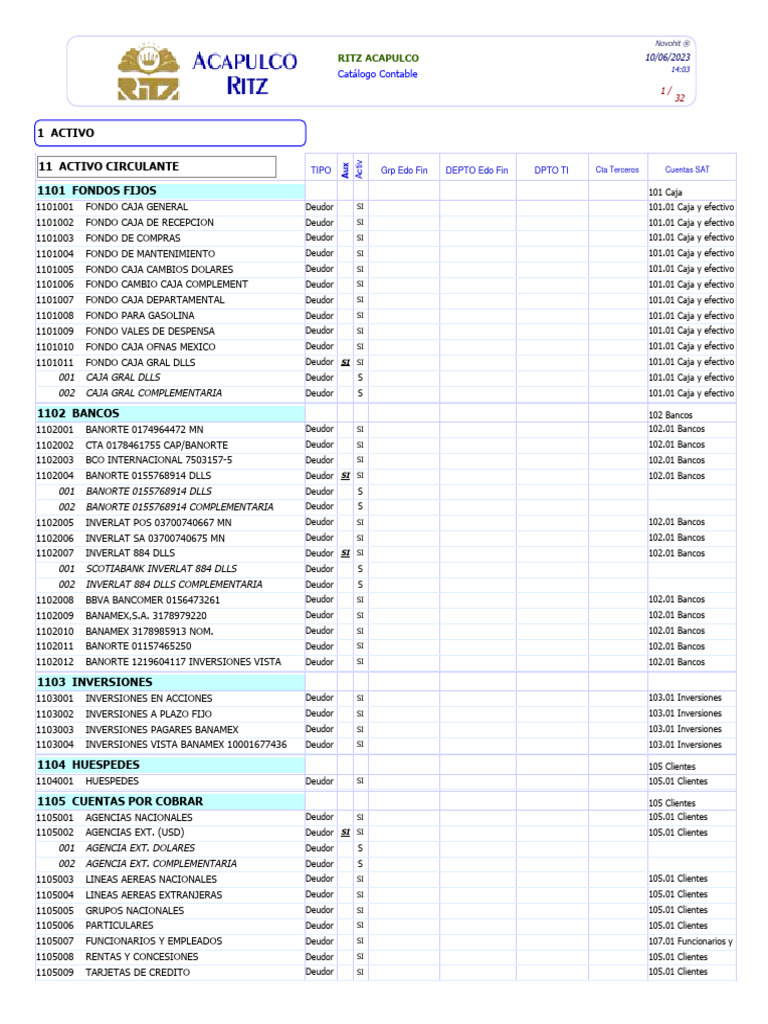The width and height of the screenshot is (768, 1024).
Task: Click account 'FONDO CAJA CAMBIOS DOLARES'
Action: pyautogui.click(x=159, y=270)
